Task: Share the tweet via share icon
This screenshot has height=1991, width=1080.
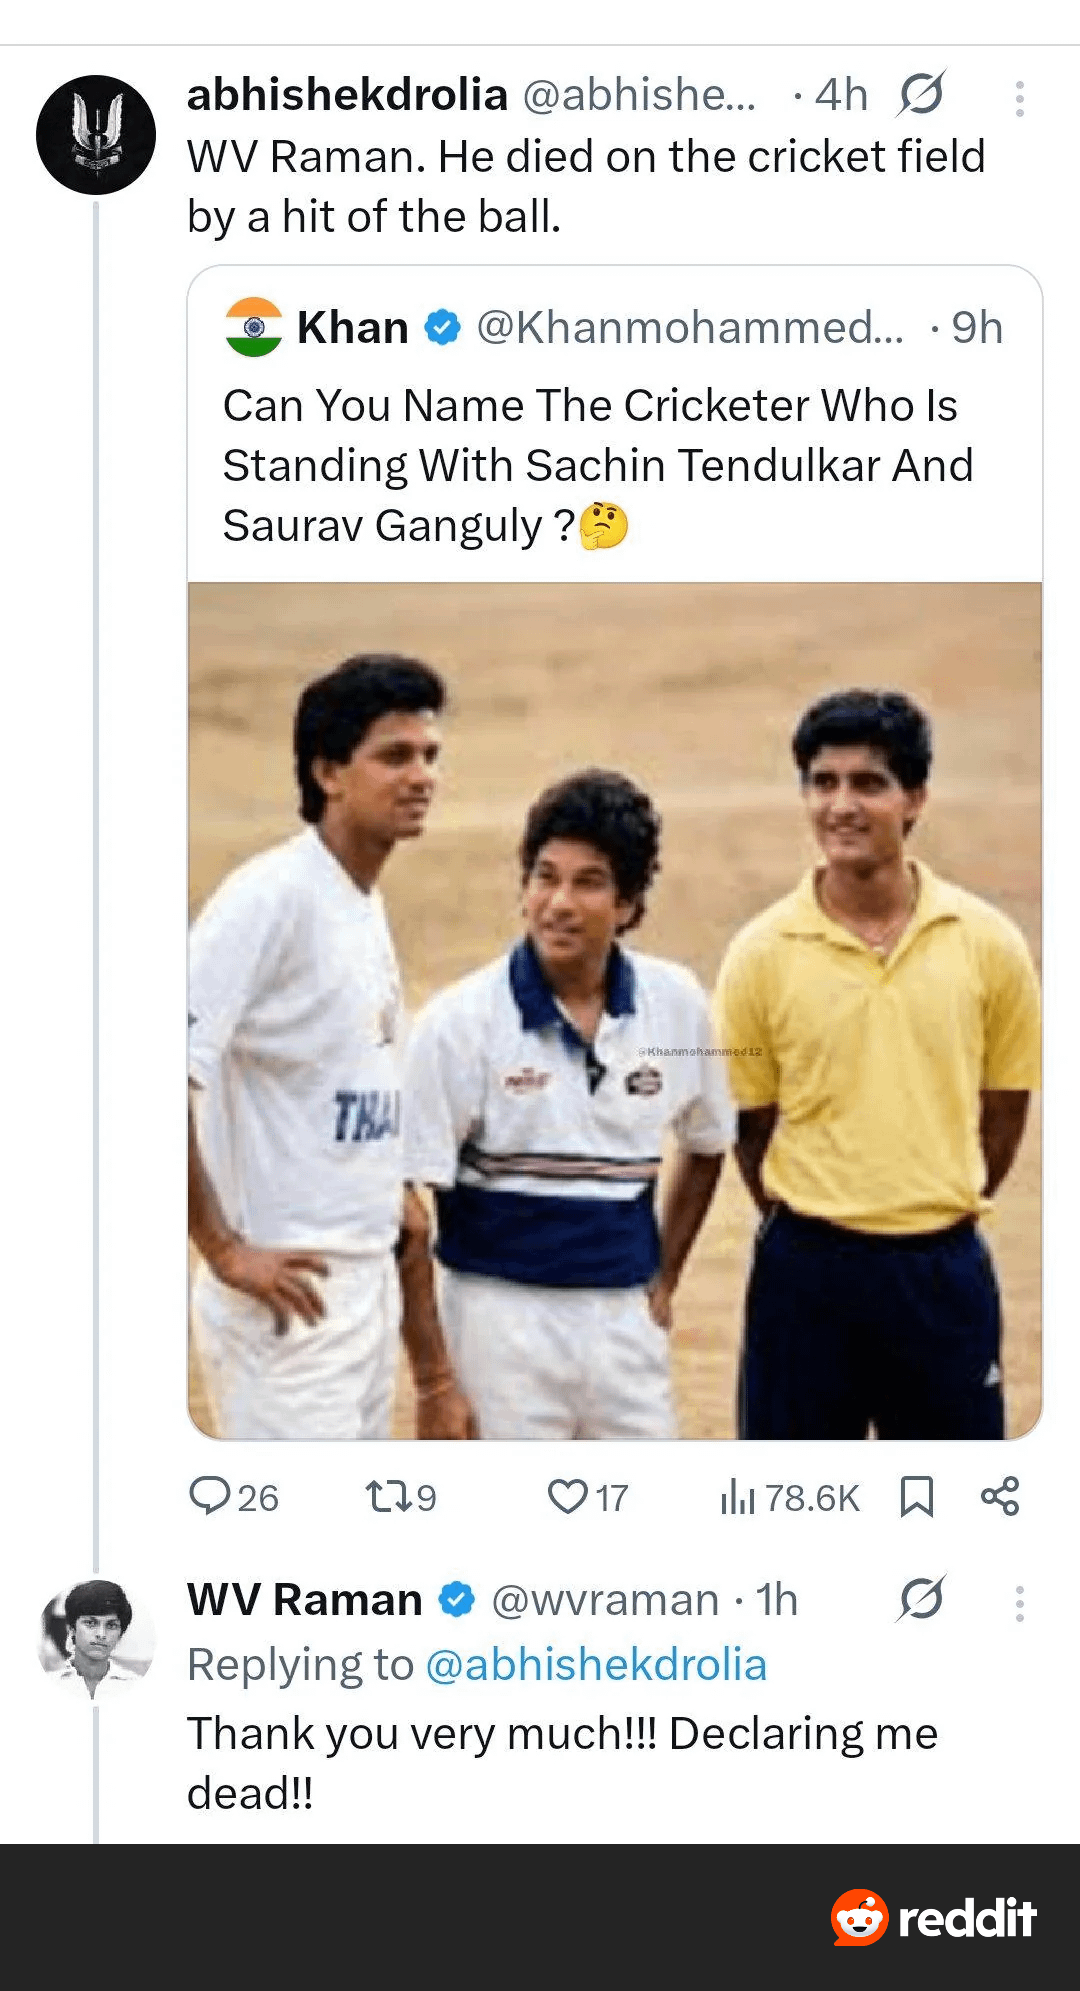Action: point(1000,1496)
